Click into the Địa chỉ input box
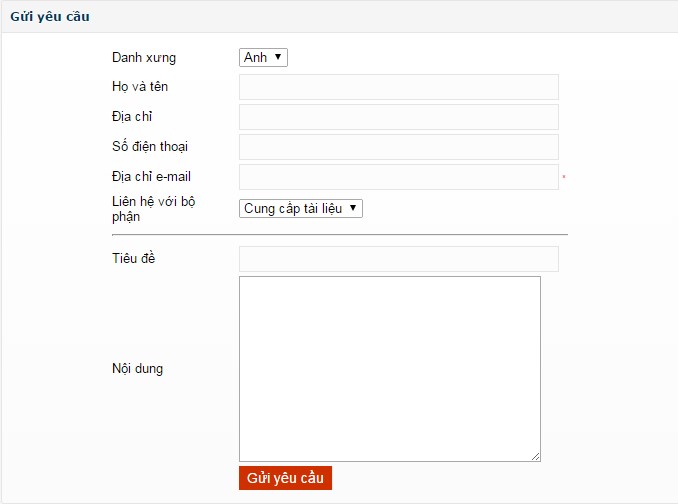 (398, 117)
